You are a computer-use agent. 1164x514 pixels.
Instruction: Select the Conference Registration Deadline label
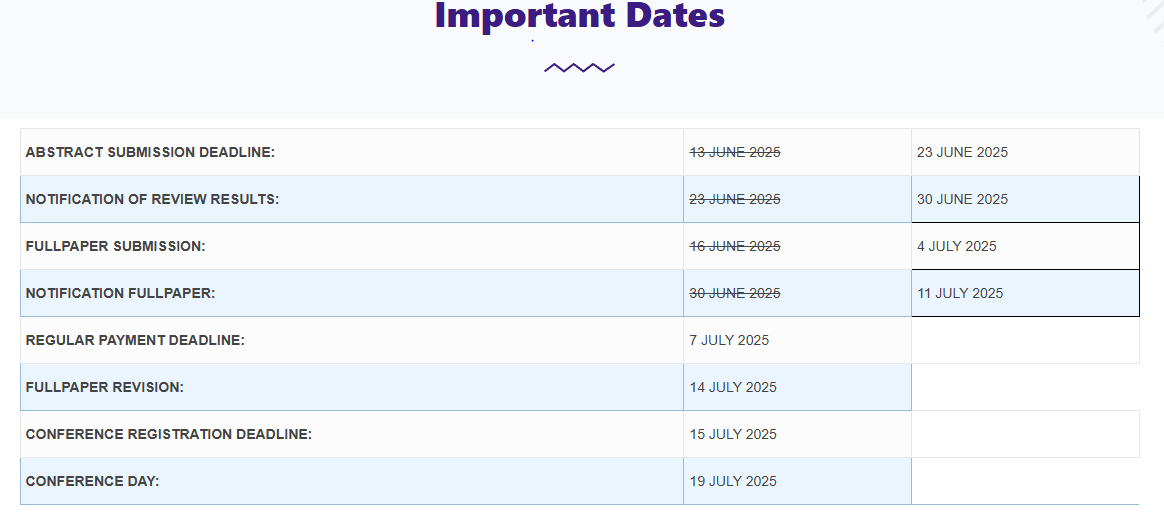[169, 434]
